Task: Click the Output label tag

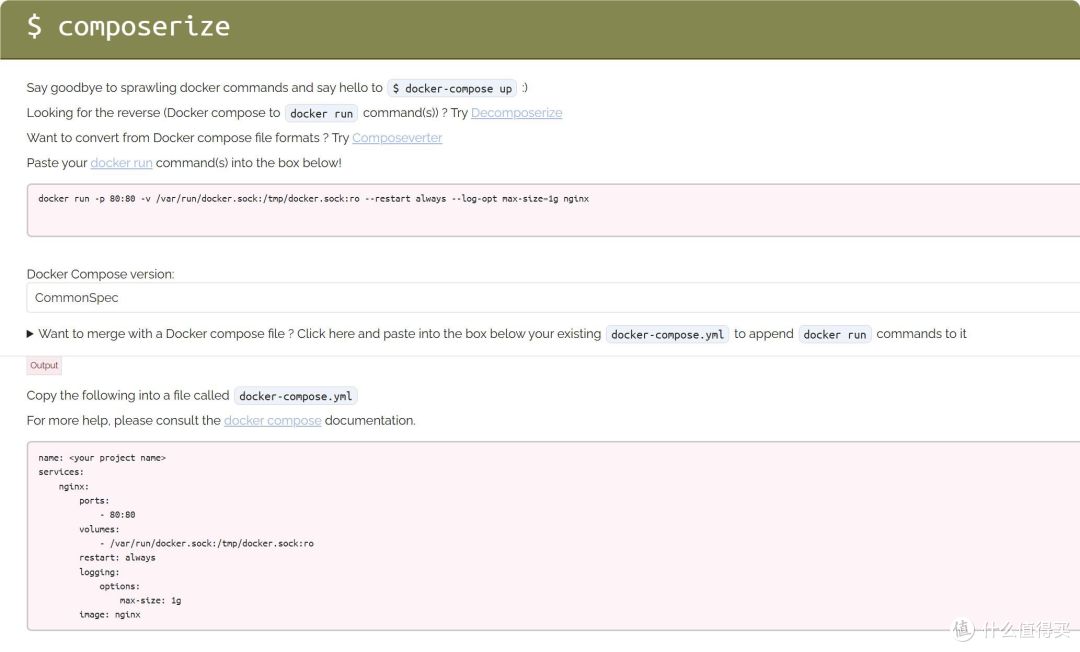Action: [44, 366]
